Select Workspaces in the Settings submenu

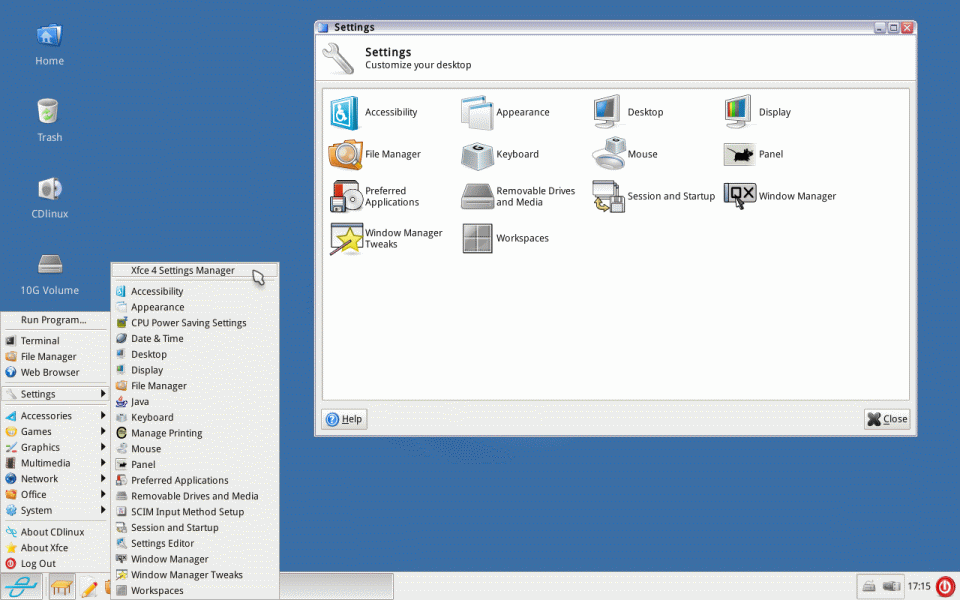(195, 591)
